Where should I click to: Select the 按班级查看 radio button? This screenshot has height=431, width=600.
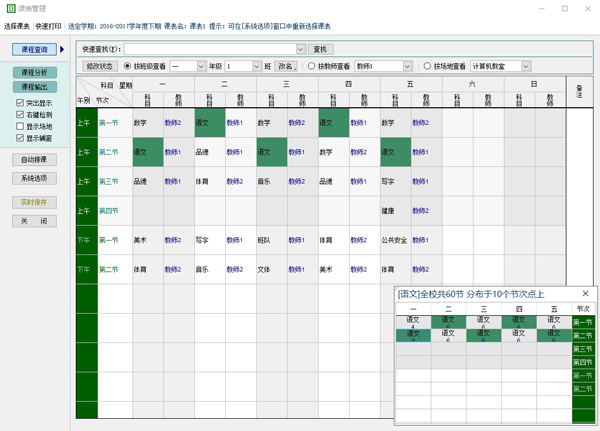pyautogui.click(x=127, y=66)
